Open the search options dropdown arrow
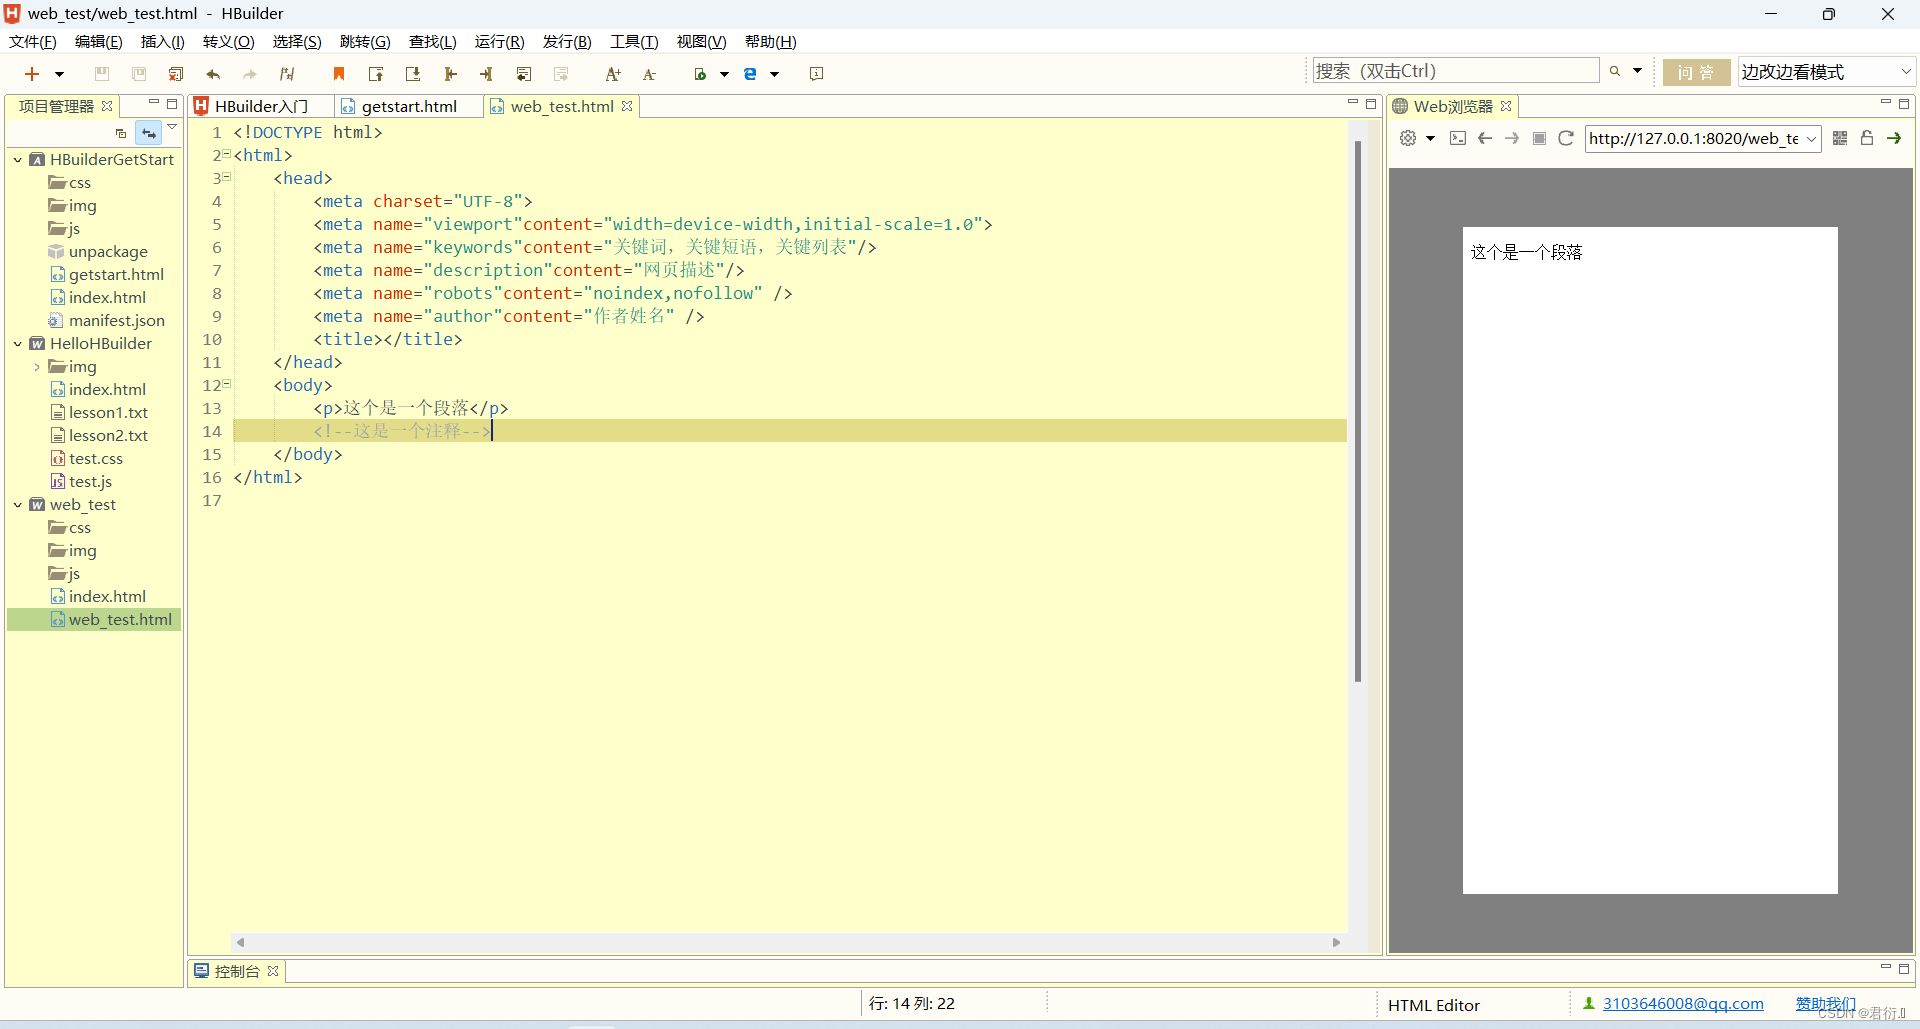 pyautogui.click(x=1637, y=71)
